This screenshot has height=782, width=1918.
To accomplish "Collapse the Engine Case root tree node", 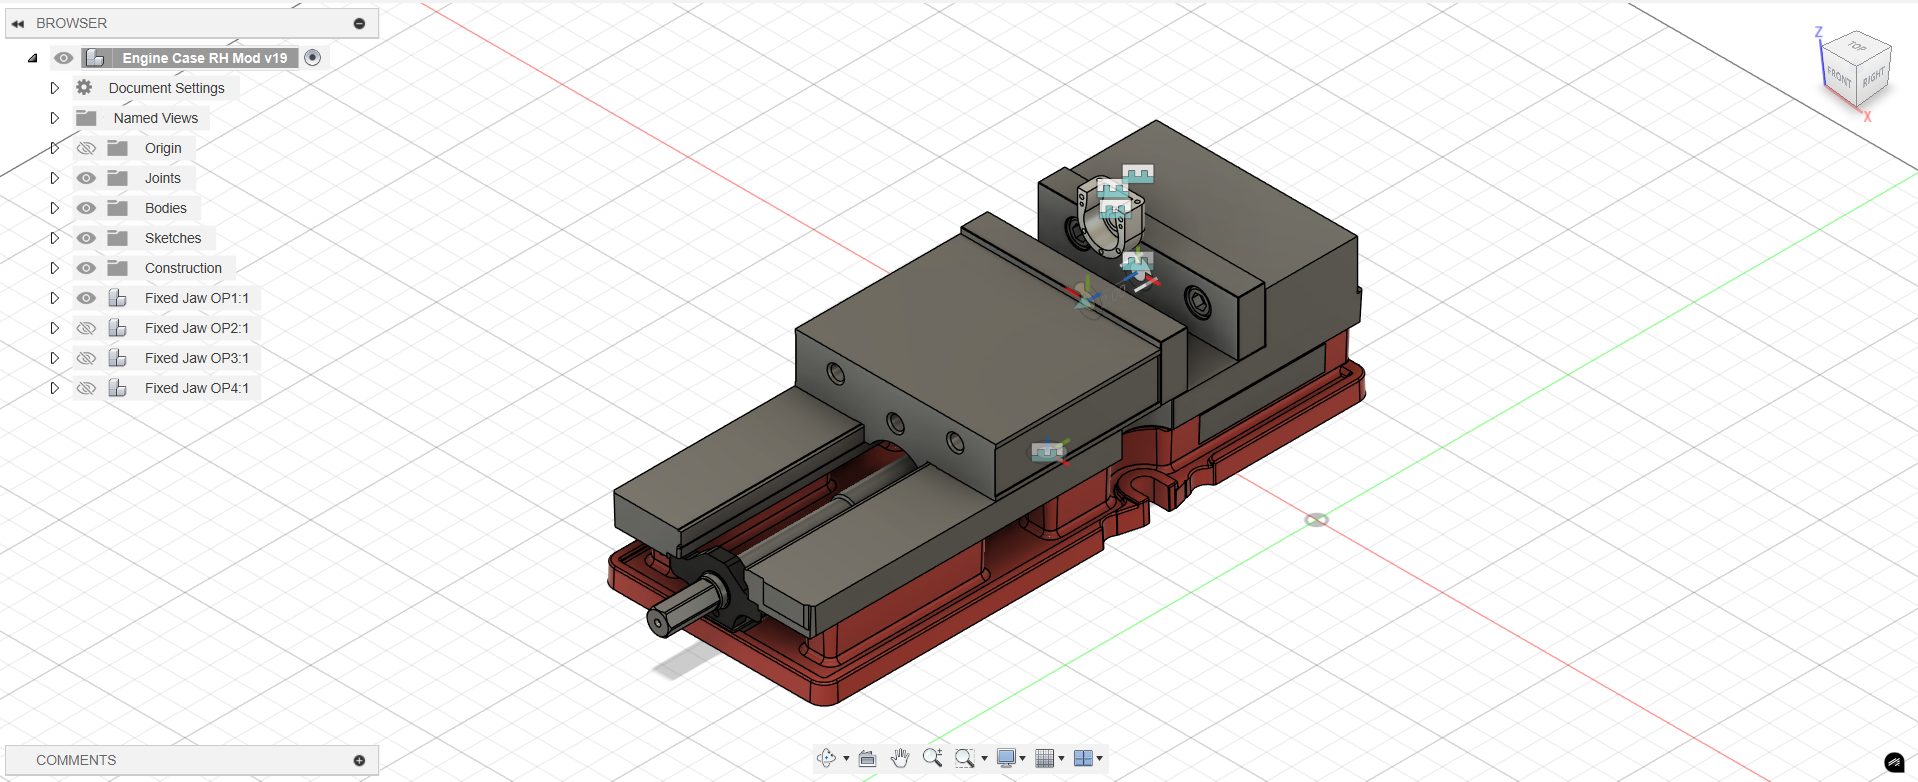I will pyautogui.click(x=33, y=58).
